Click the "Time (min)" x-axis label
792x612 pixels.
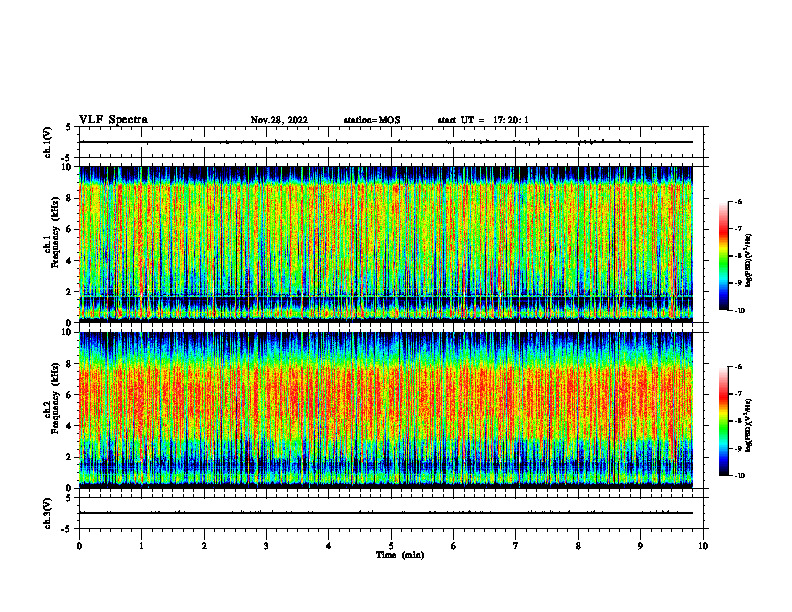coord(400,555)
